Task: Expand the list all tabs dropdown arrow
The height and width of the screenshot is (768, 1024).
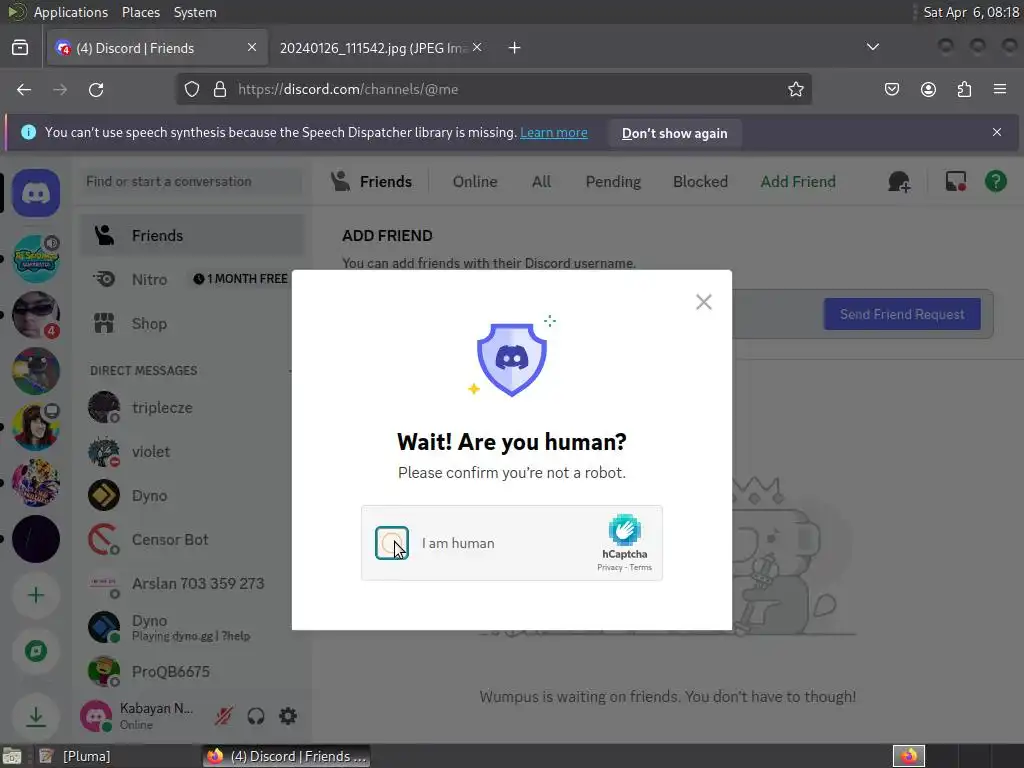Action: (872, 47)
